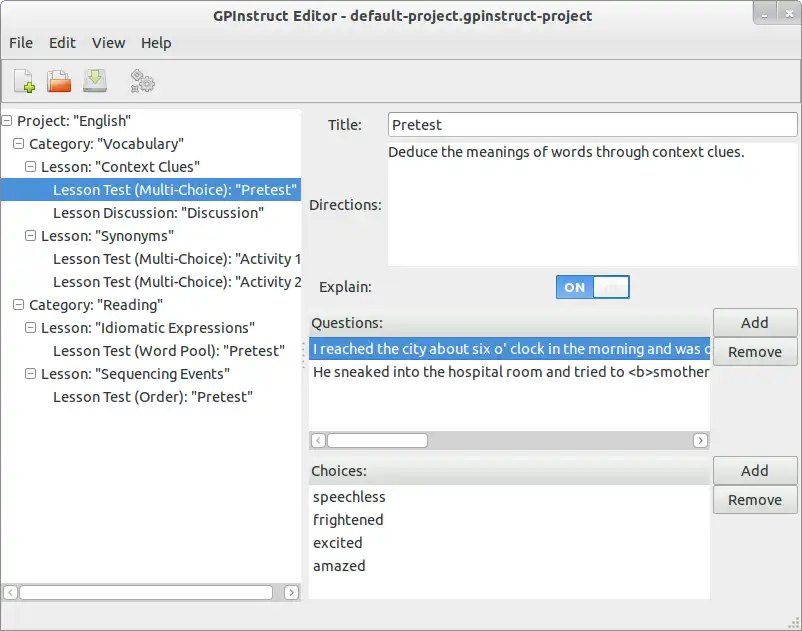Screen dimensions: 802x631
Task: Remove the selected question with the Questions Remove button
Action: click(755, 352)
